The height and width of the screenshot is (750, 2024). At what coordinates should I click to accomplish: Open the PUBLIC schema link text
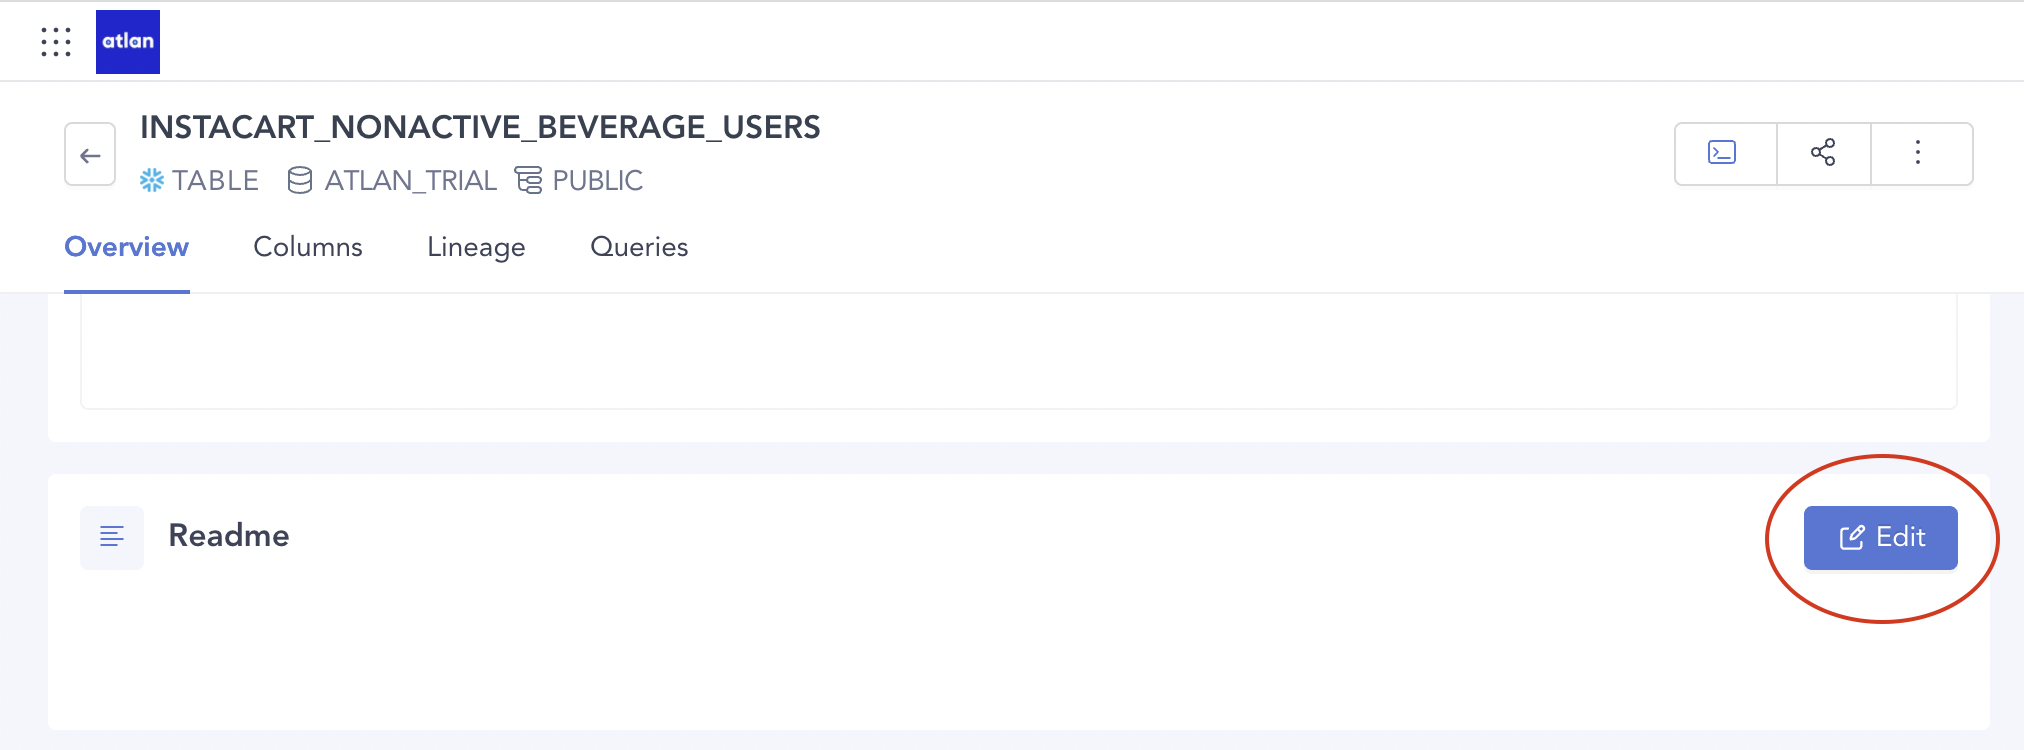coord(597,180)
